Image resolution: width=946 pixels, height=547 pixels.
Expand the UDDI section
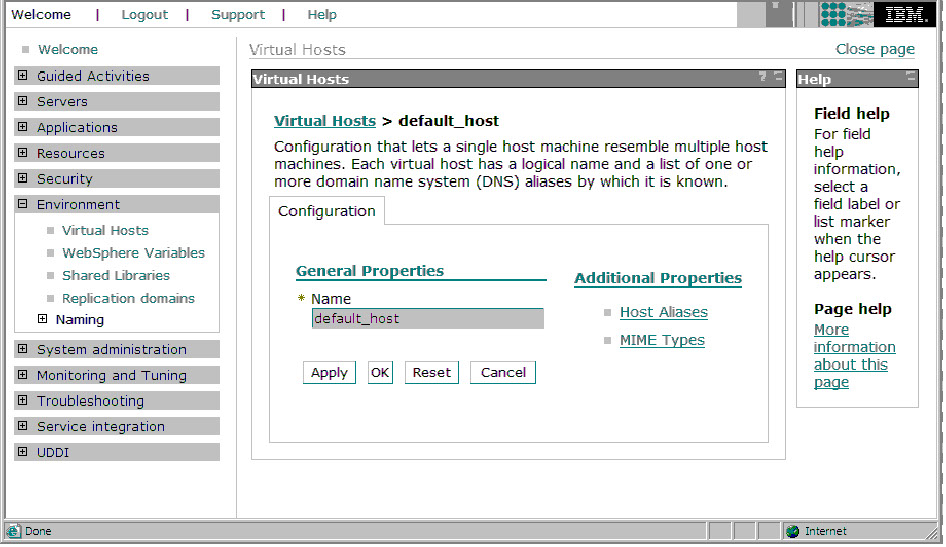22,452
